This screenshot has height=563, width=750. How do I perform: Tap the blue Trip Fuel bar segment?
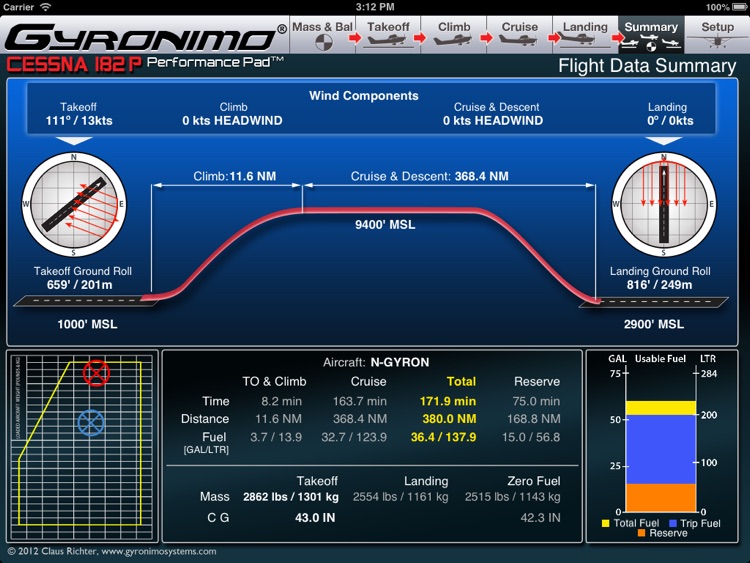tap(661, 449)
